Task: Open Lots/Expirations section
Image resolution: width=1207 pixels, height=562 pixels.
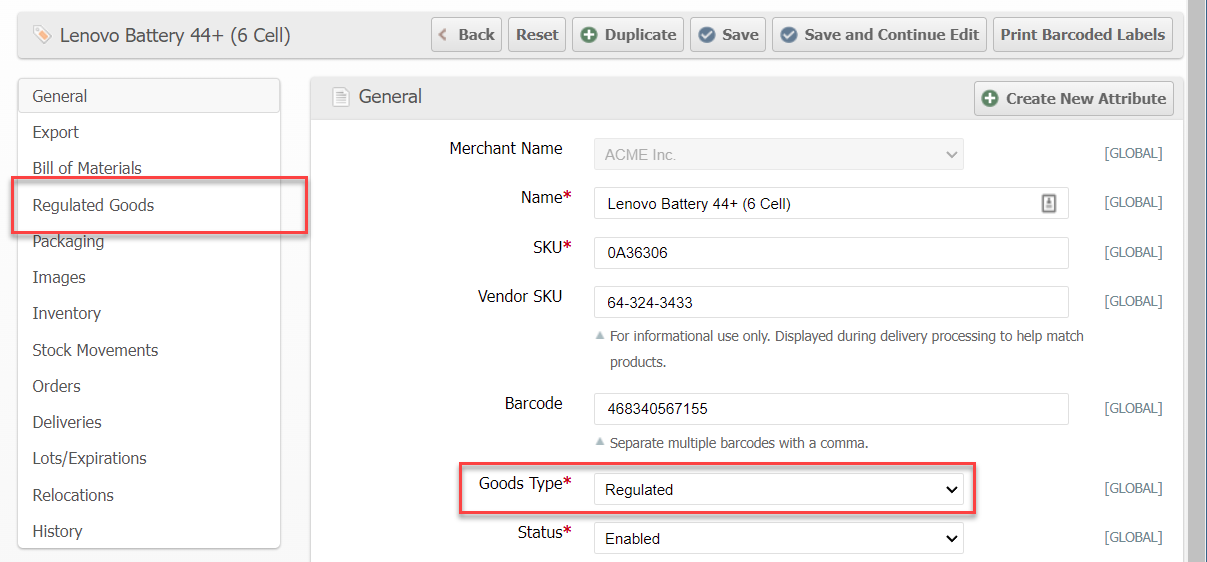Action: [x=89, y=458]
